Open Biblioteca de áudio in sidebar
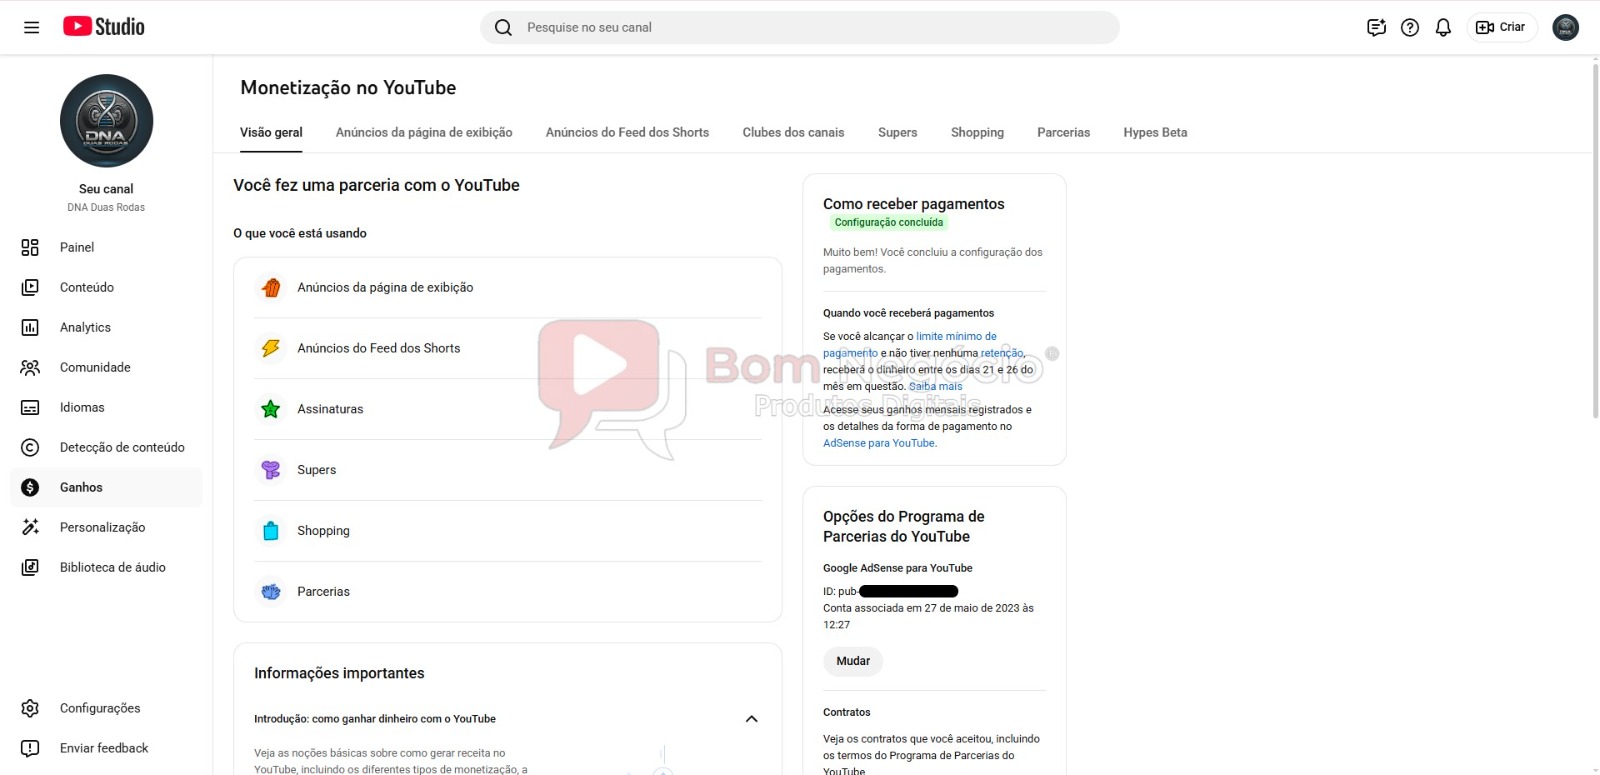1600x775 pixels. pyautogui.click(x=112, y=567)
